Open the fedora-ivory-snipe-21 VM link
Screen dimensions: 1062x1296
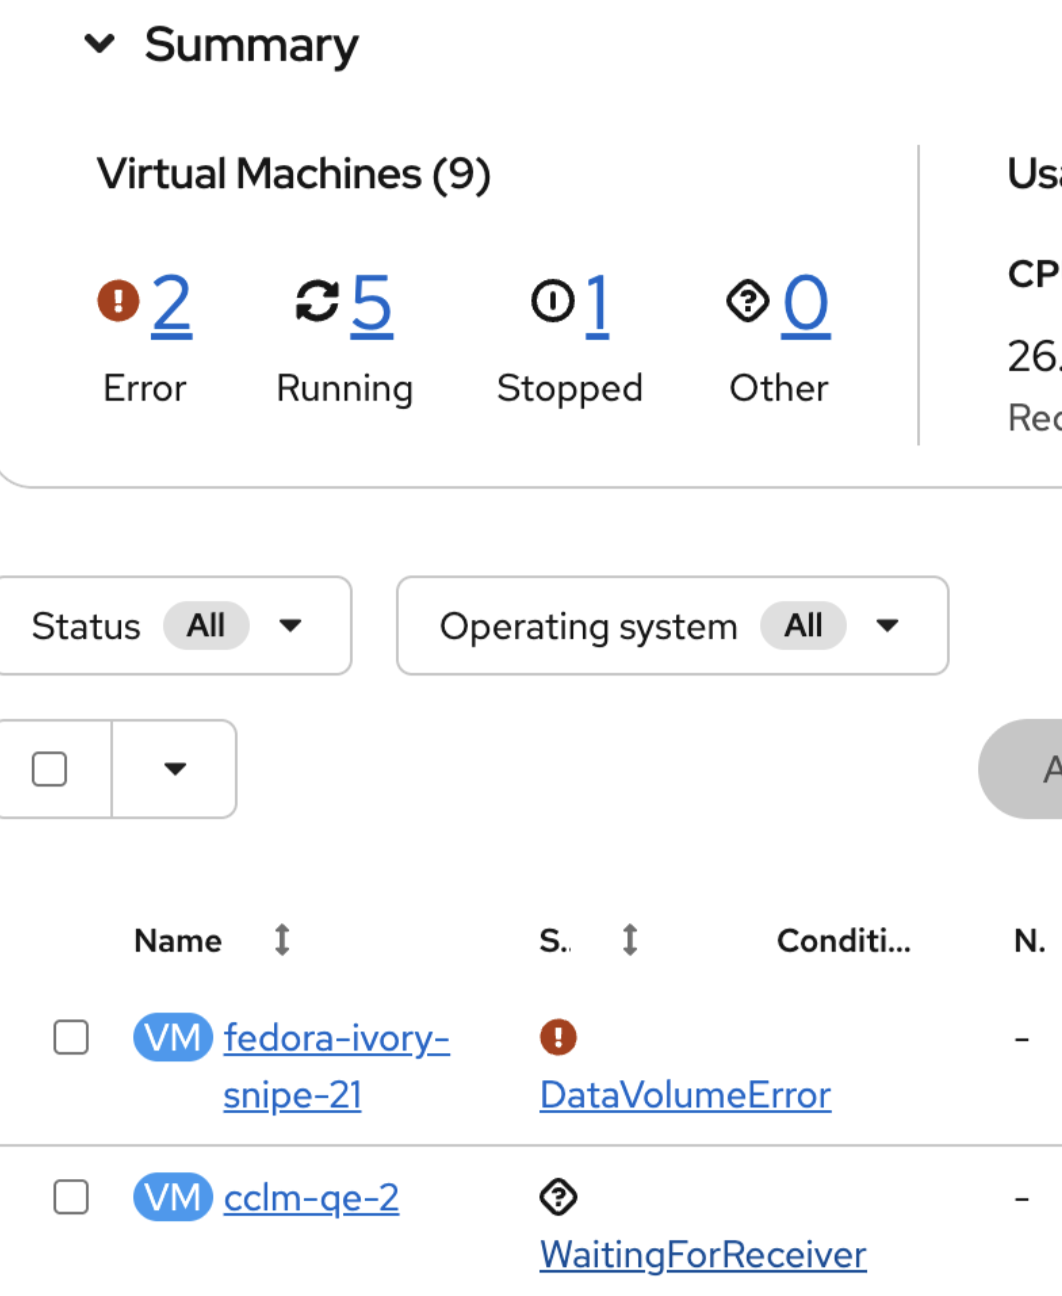[336, 1040]
